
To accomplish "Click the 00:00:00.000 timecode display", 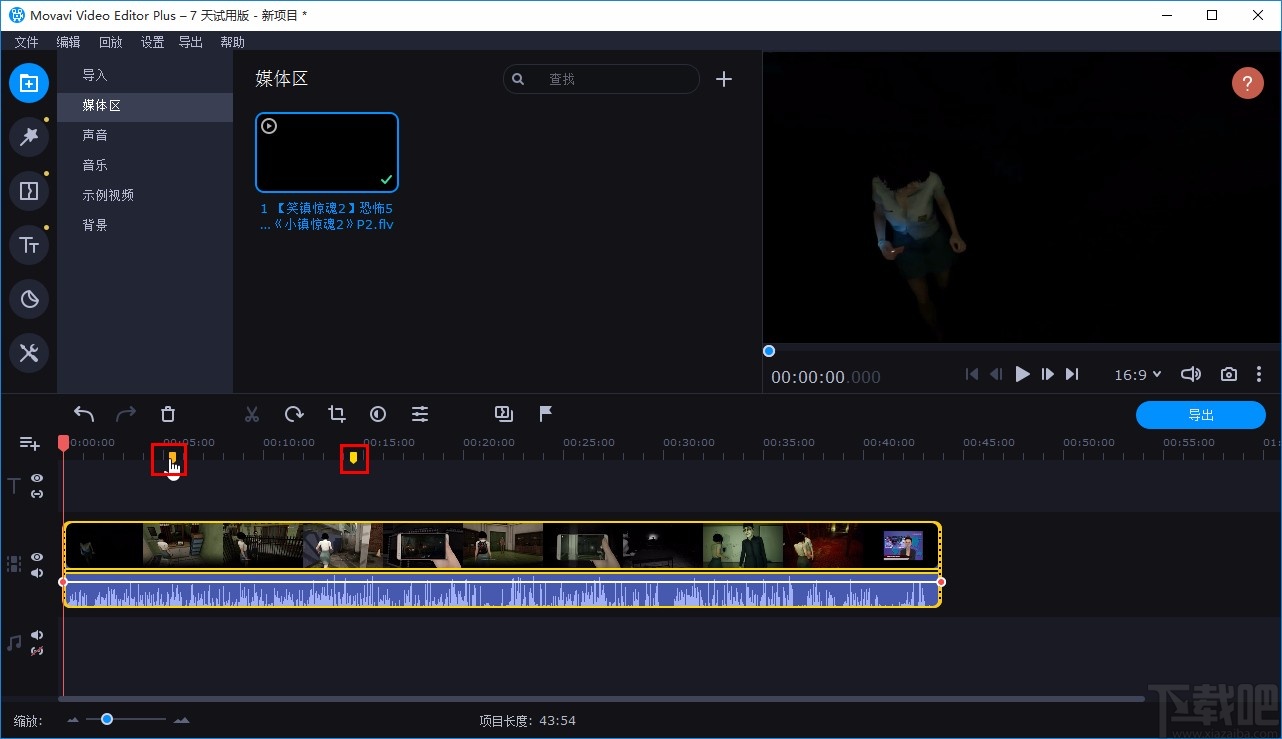I will coord(826,377).
